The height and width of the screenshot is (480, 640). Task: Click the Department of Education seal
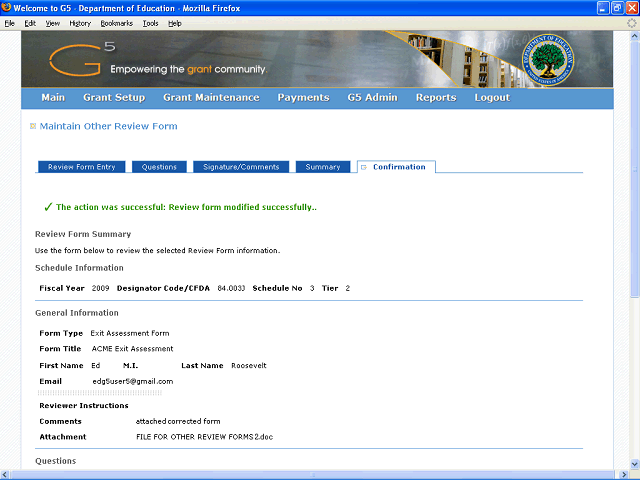pyautogui.click(x=548, y=60)
